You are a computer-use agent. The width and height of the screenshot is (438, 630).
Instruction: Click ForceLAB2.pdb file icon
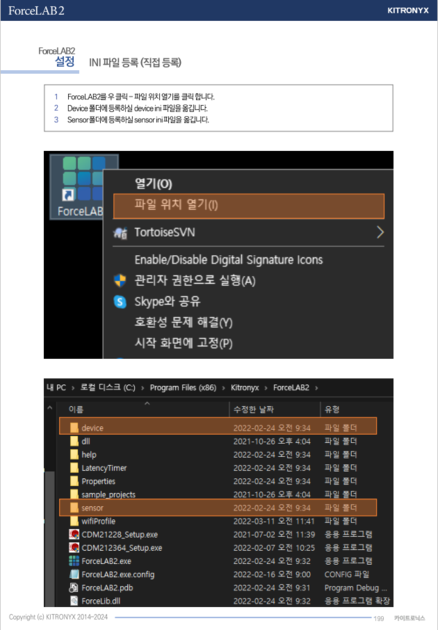coord(74,587)
